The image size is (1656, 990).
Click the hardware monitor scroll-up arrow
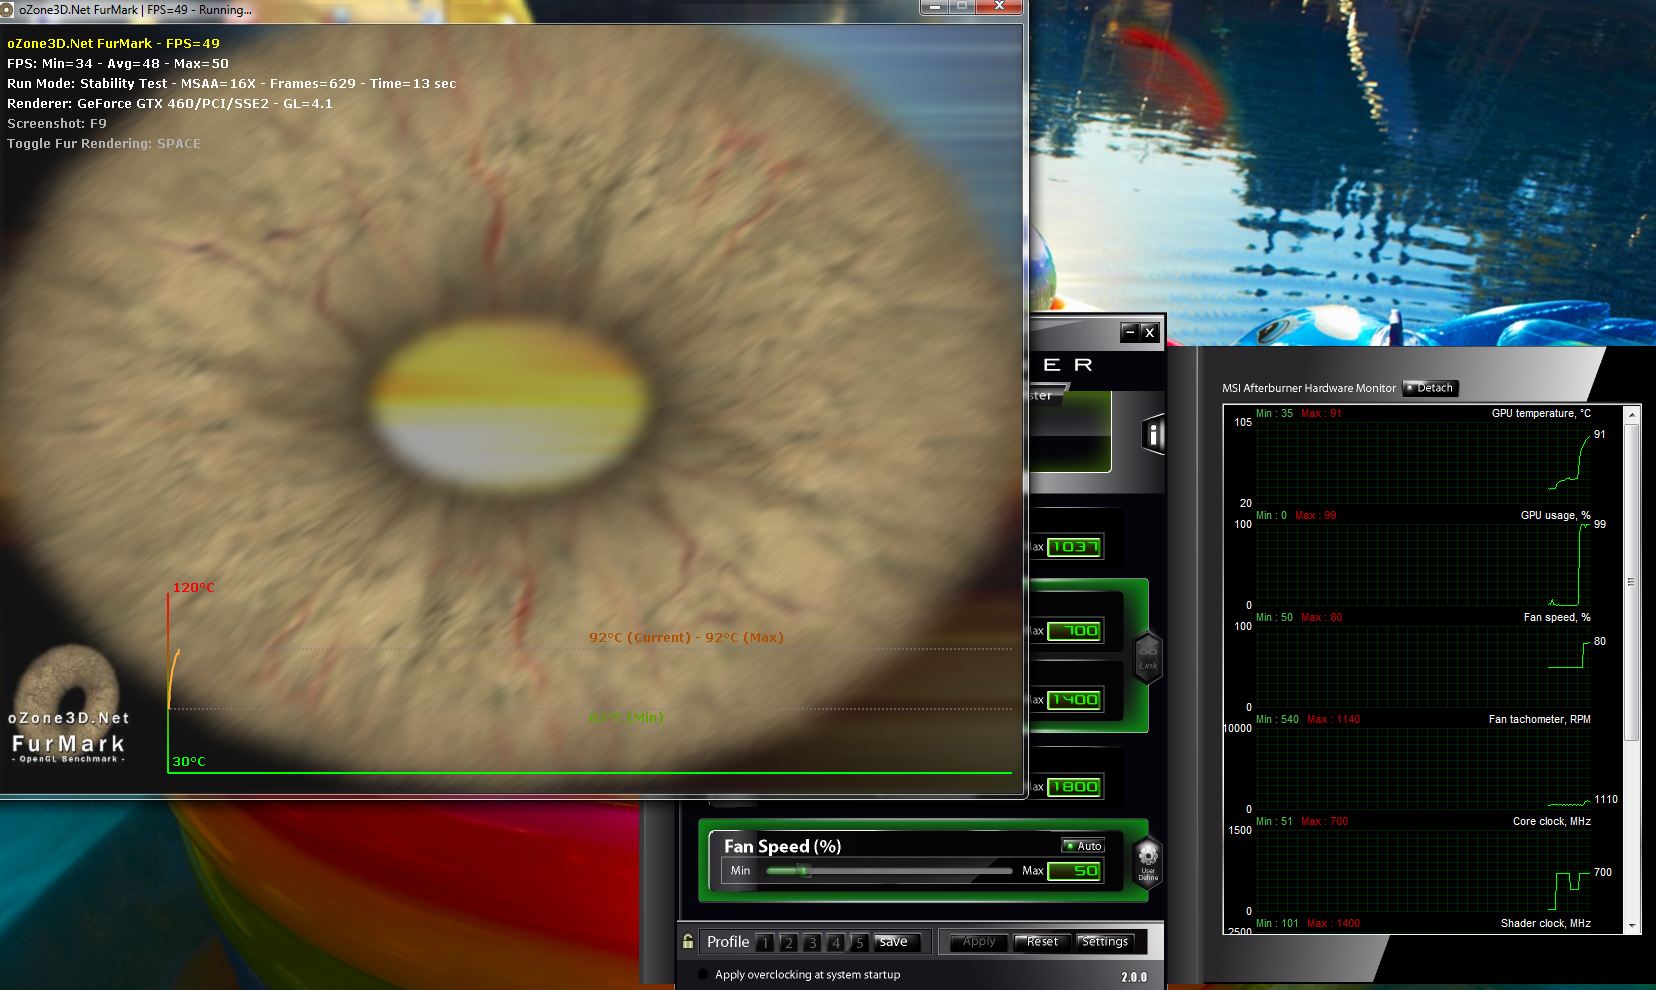coord(1633,414)
